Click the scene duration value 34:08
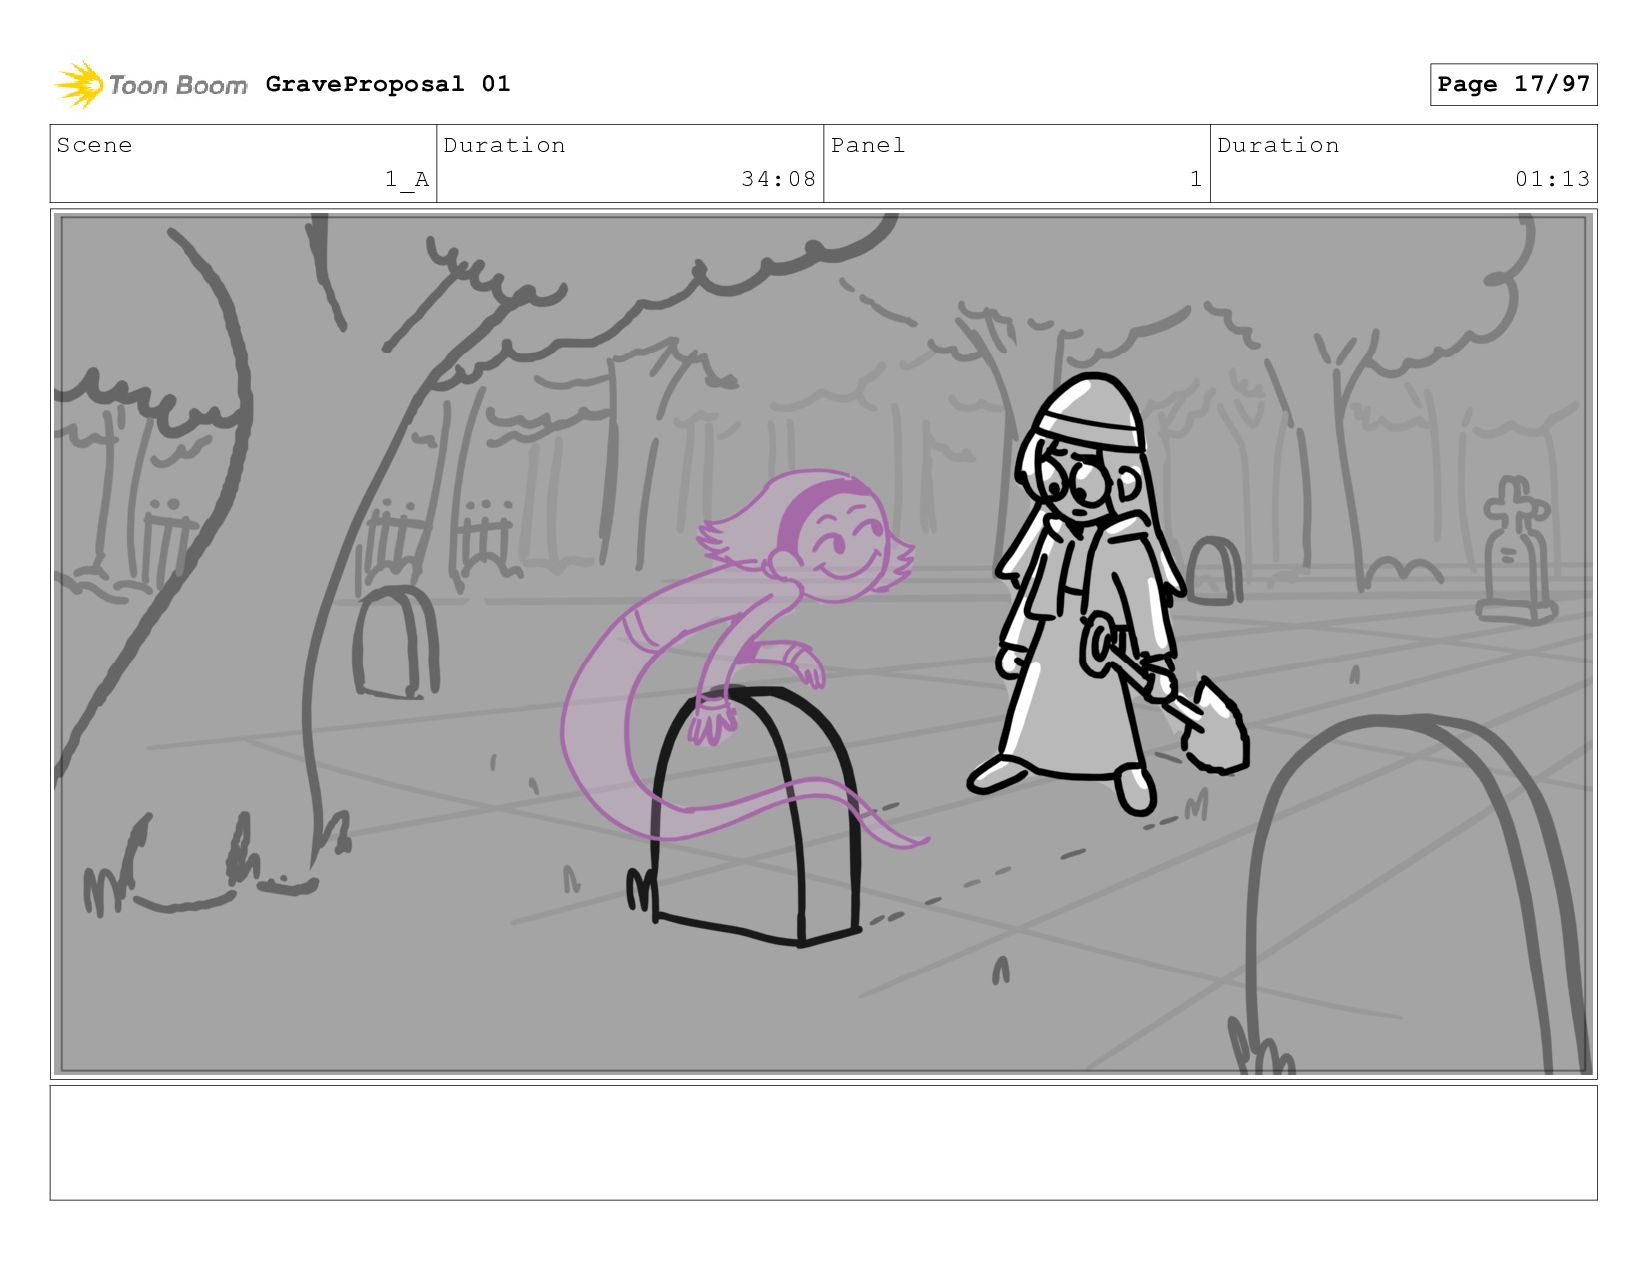This screenshot has width=1650, height=1275. [x=778, y=179]
